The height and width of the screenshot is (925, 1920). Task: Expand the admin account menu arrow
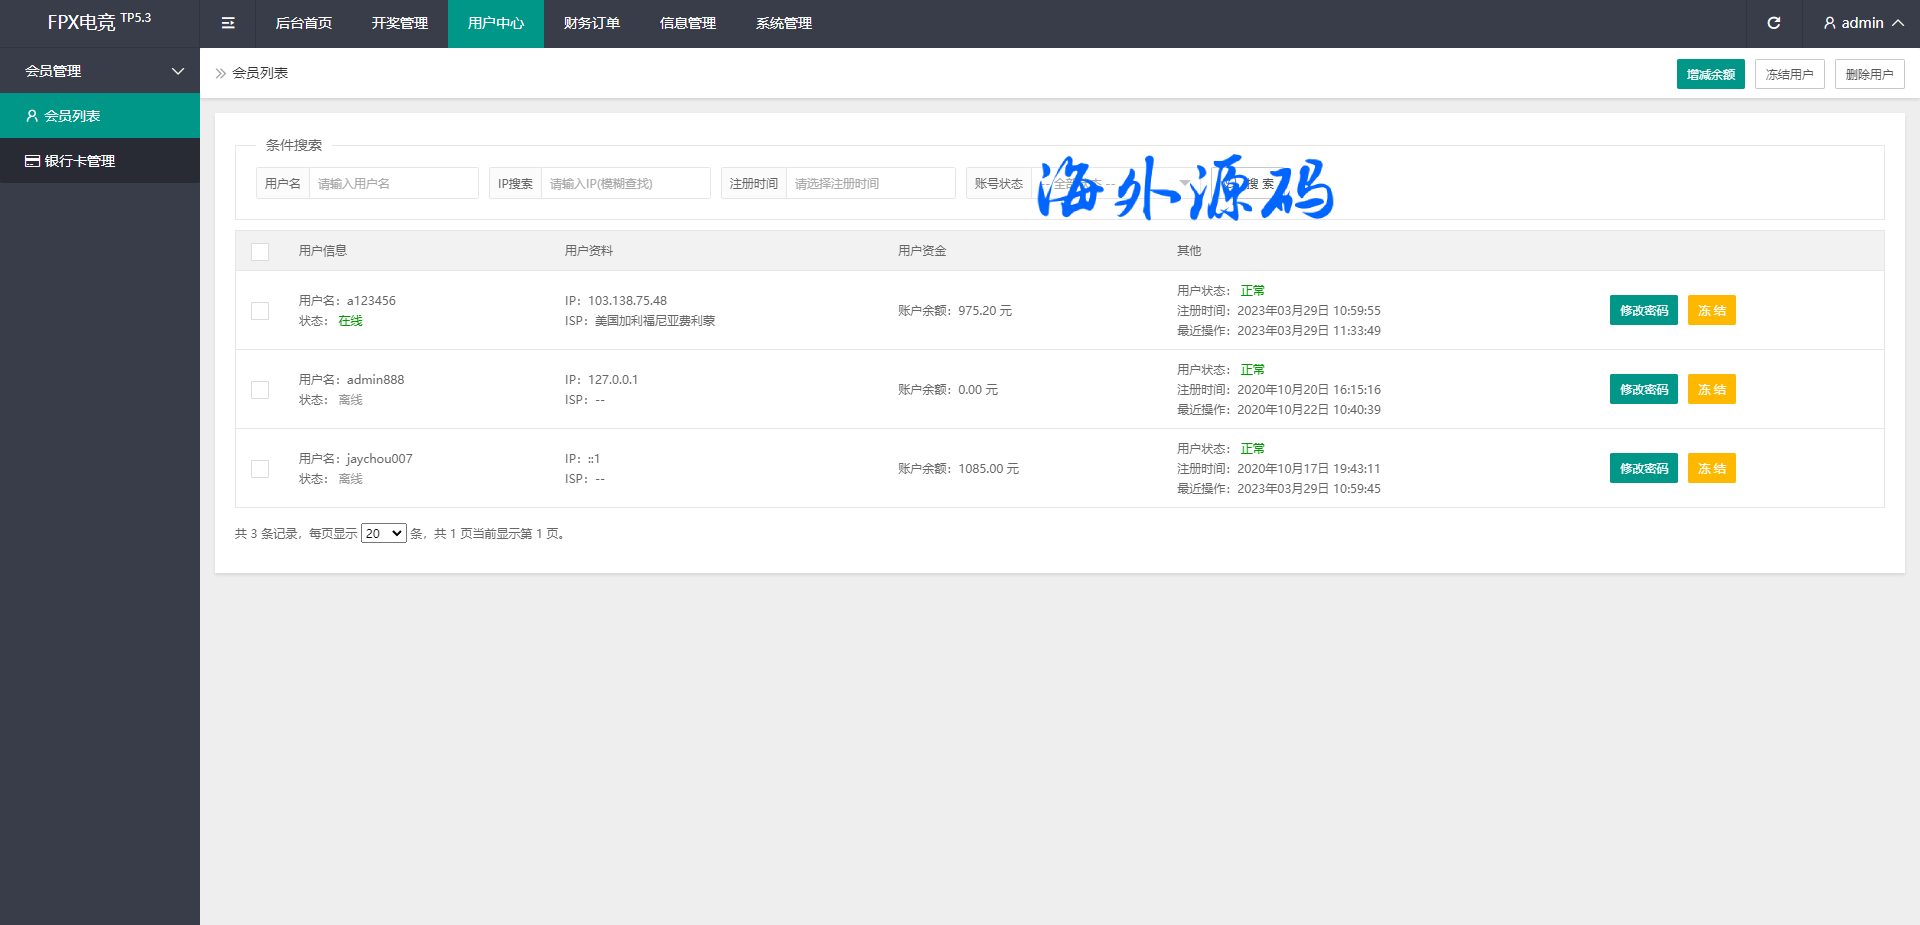1897,23
